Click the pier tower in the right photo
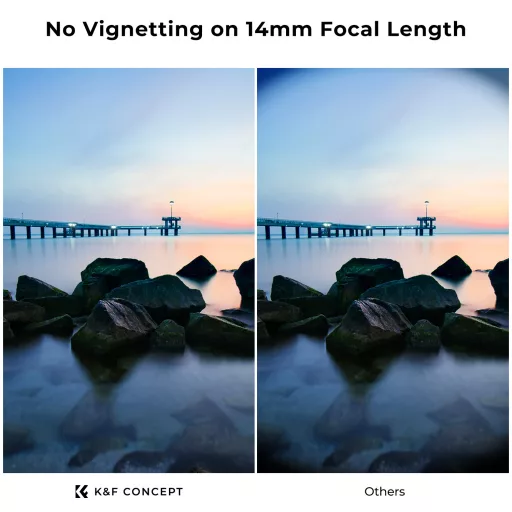This screenshot has width=512, height=512. (x=426, y=226)
